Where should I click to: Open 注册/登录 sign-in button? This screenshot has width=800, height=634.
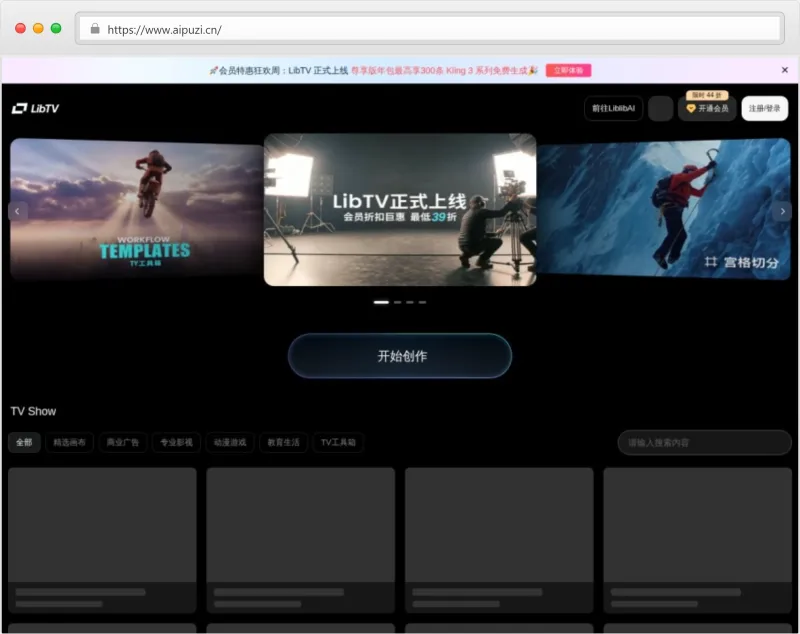click(765, 108)
